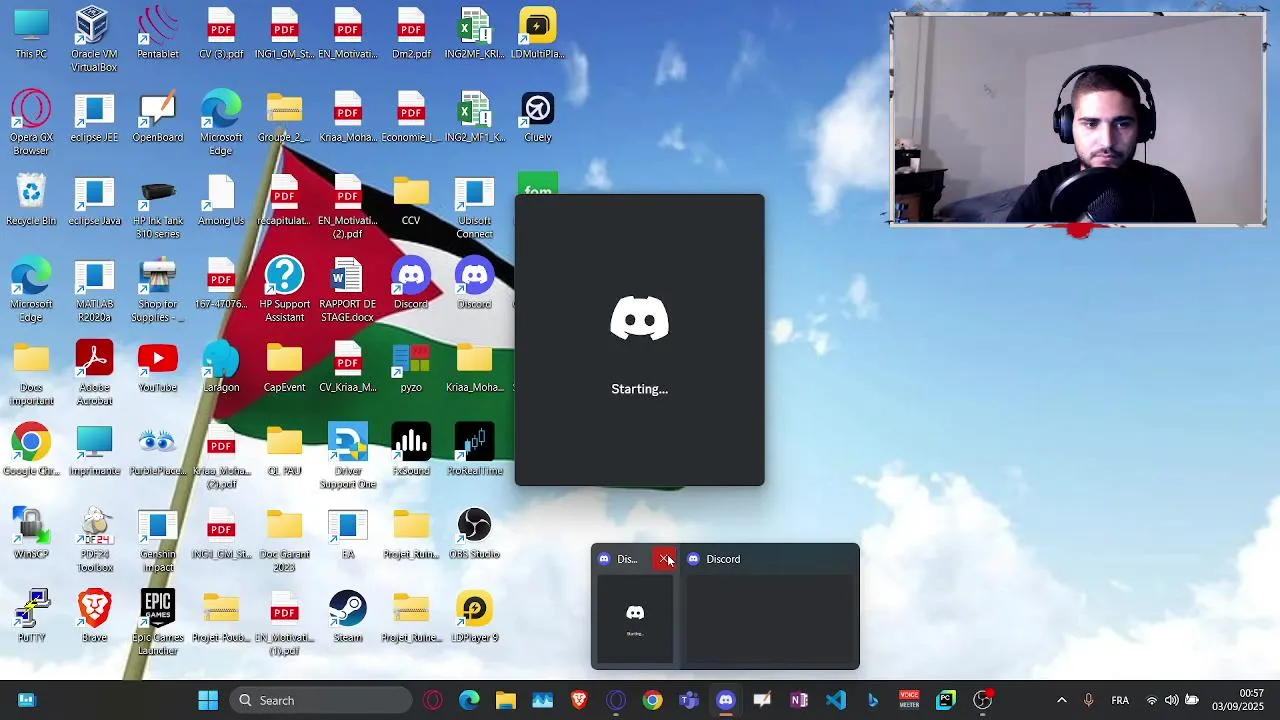Select the FxSound desktop shortcut
Screen dimensions: 1280x720
pos(411,450)
